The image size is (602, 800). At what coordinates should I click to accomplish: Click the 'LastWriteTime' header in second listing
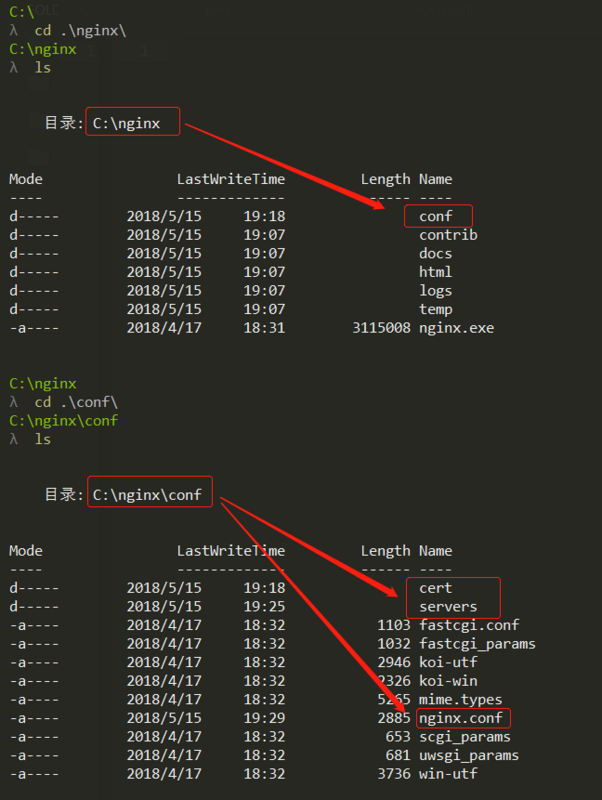[231, 551]
